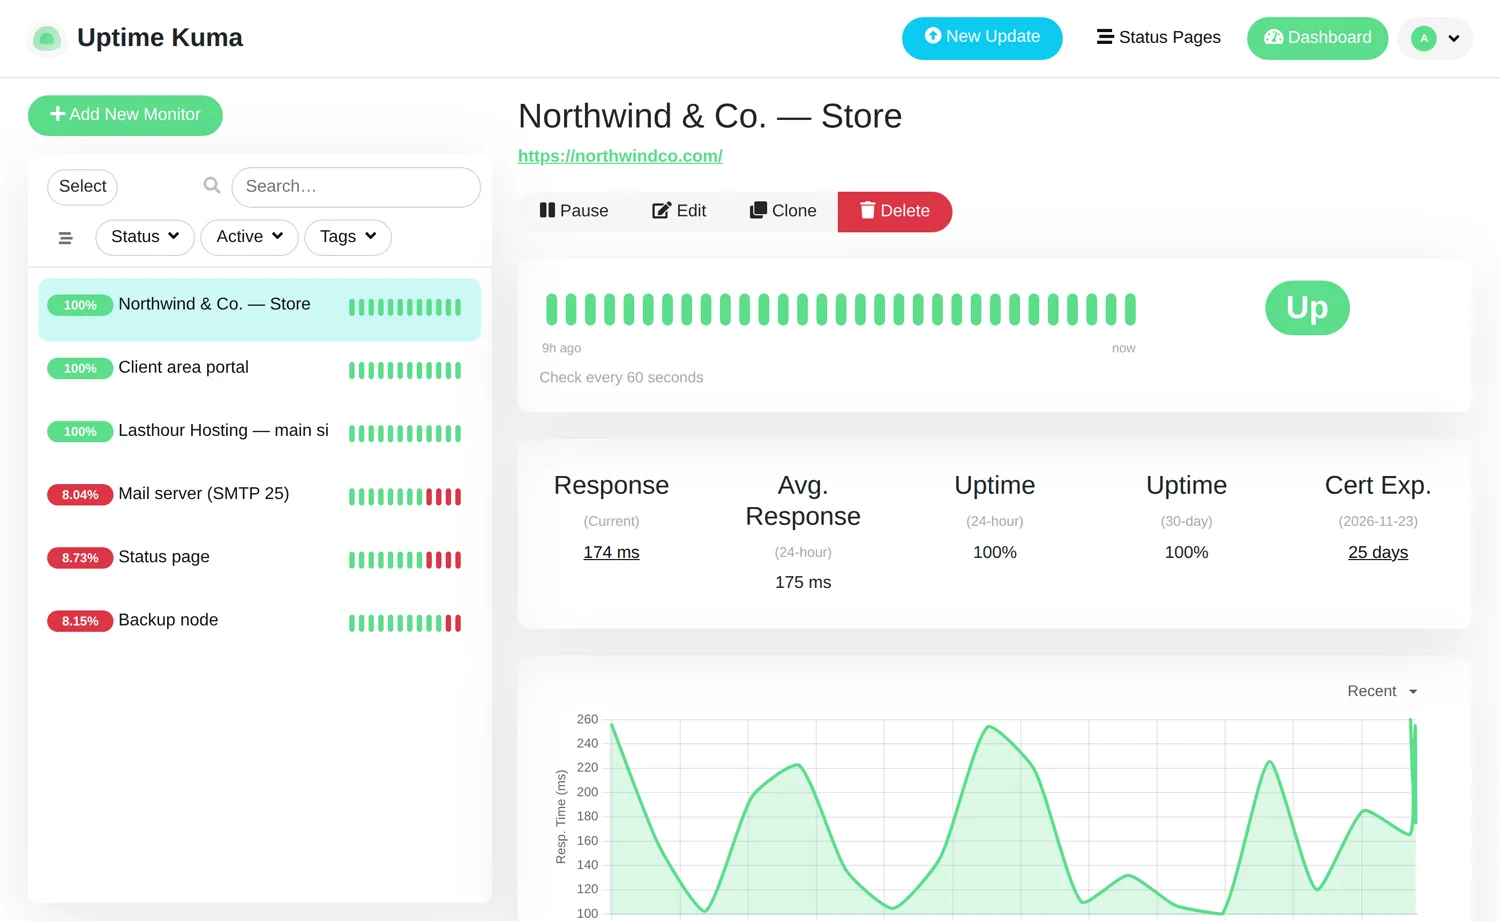This screenshot has width=1500, height=921.
Task: Click the 25 days cert expiry link
Action: pyautogui.click(x=1378, y=552)
